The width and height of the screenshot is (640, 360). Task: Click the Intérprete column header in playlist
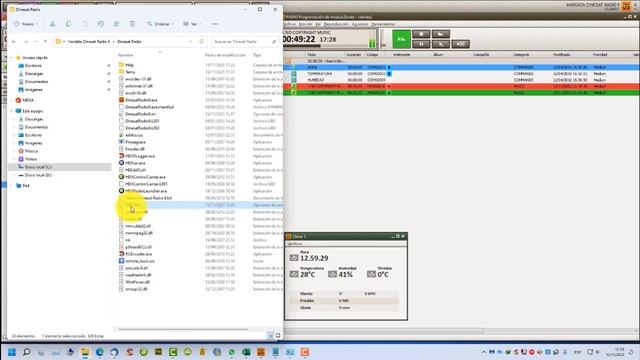(x=402, y=55)
